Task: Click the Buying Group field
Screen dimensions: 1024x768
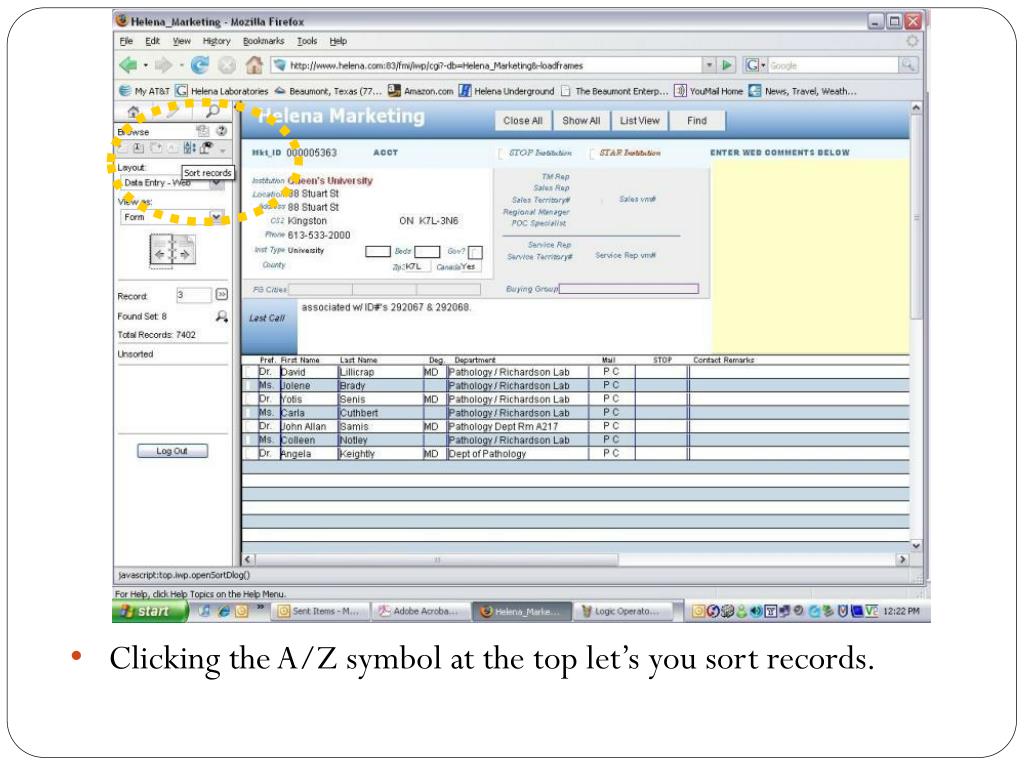Action: [629, 289]
